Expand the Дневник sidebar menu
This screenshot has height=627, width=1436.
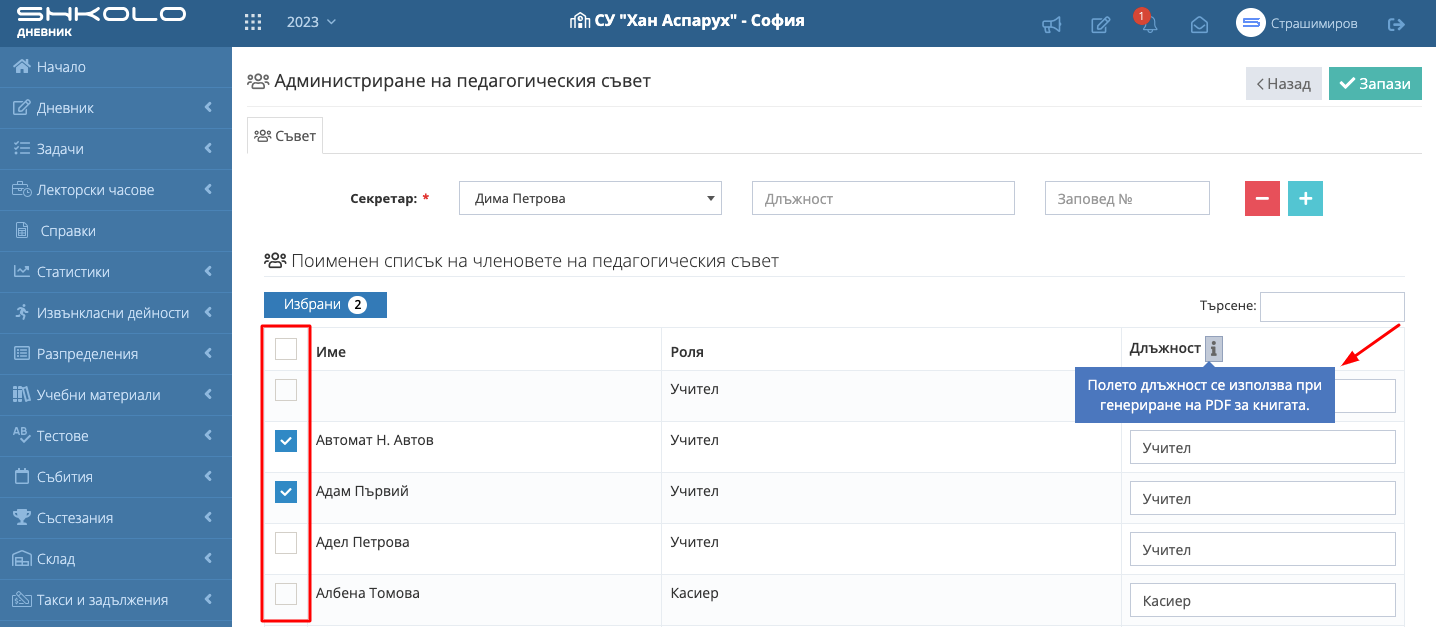point(116,108)
